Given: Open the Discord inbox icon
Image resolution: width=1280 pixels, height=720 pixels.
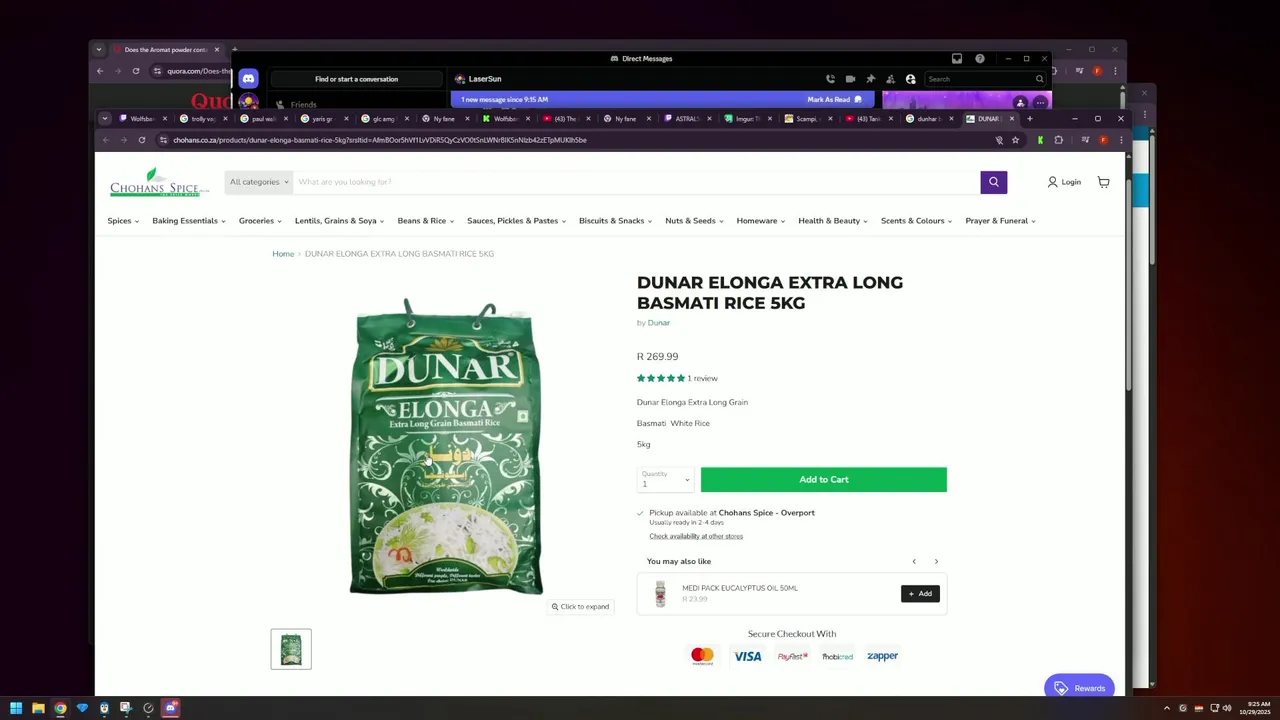Looking at the screenshot, I should click(957, 58).
